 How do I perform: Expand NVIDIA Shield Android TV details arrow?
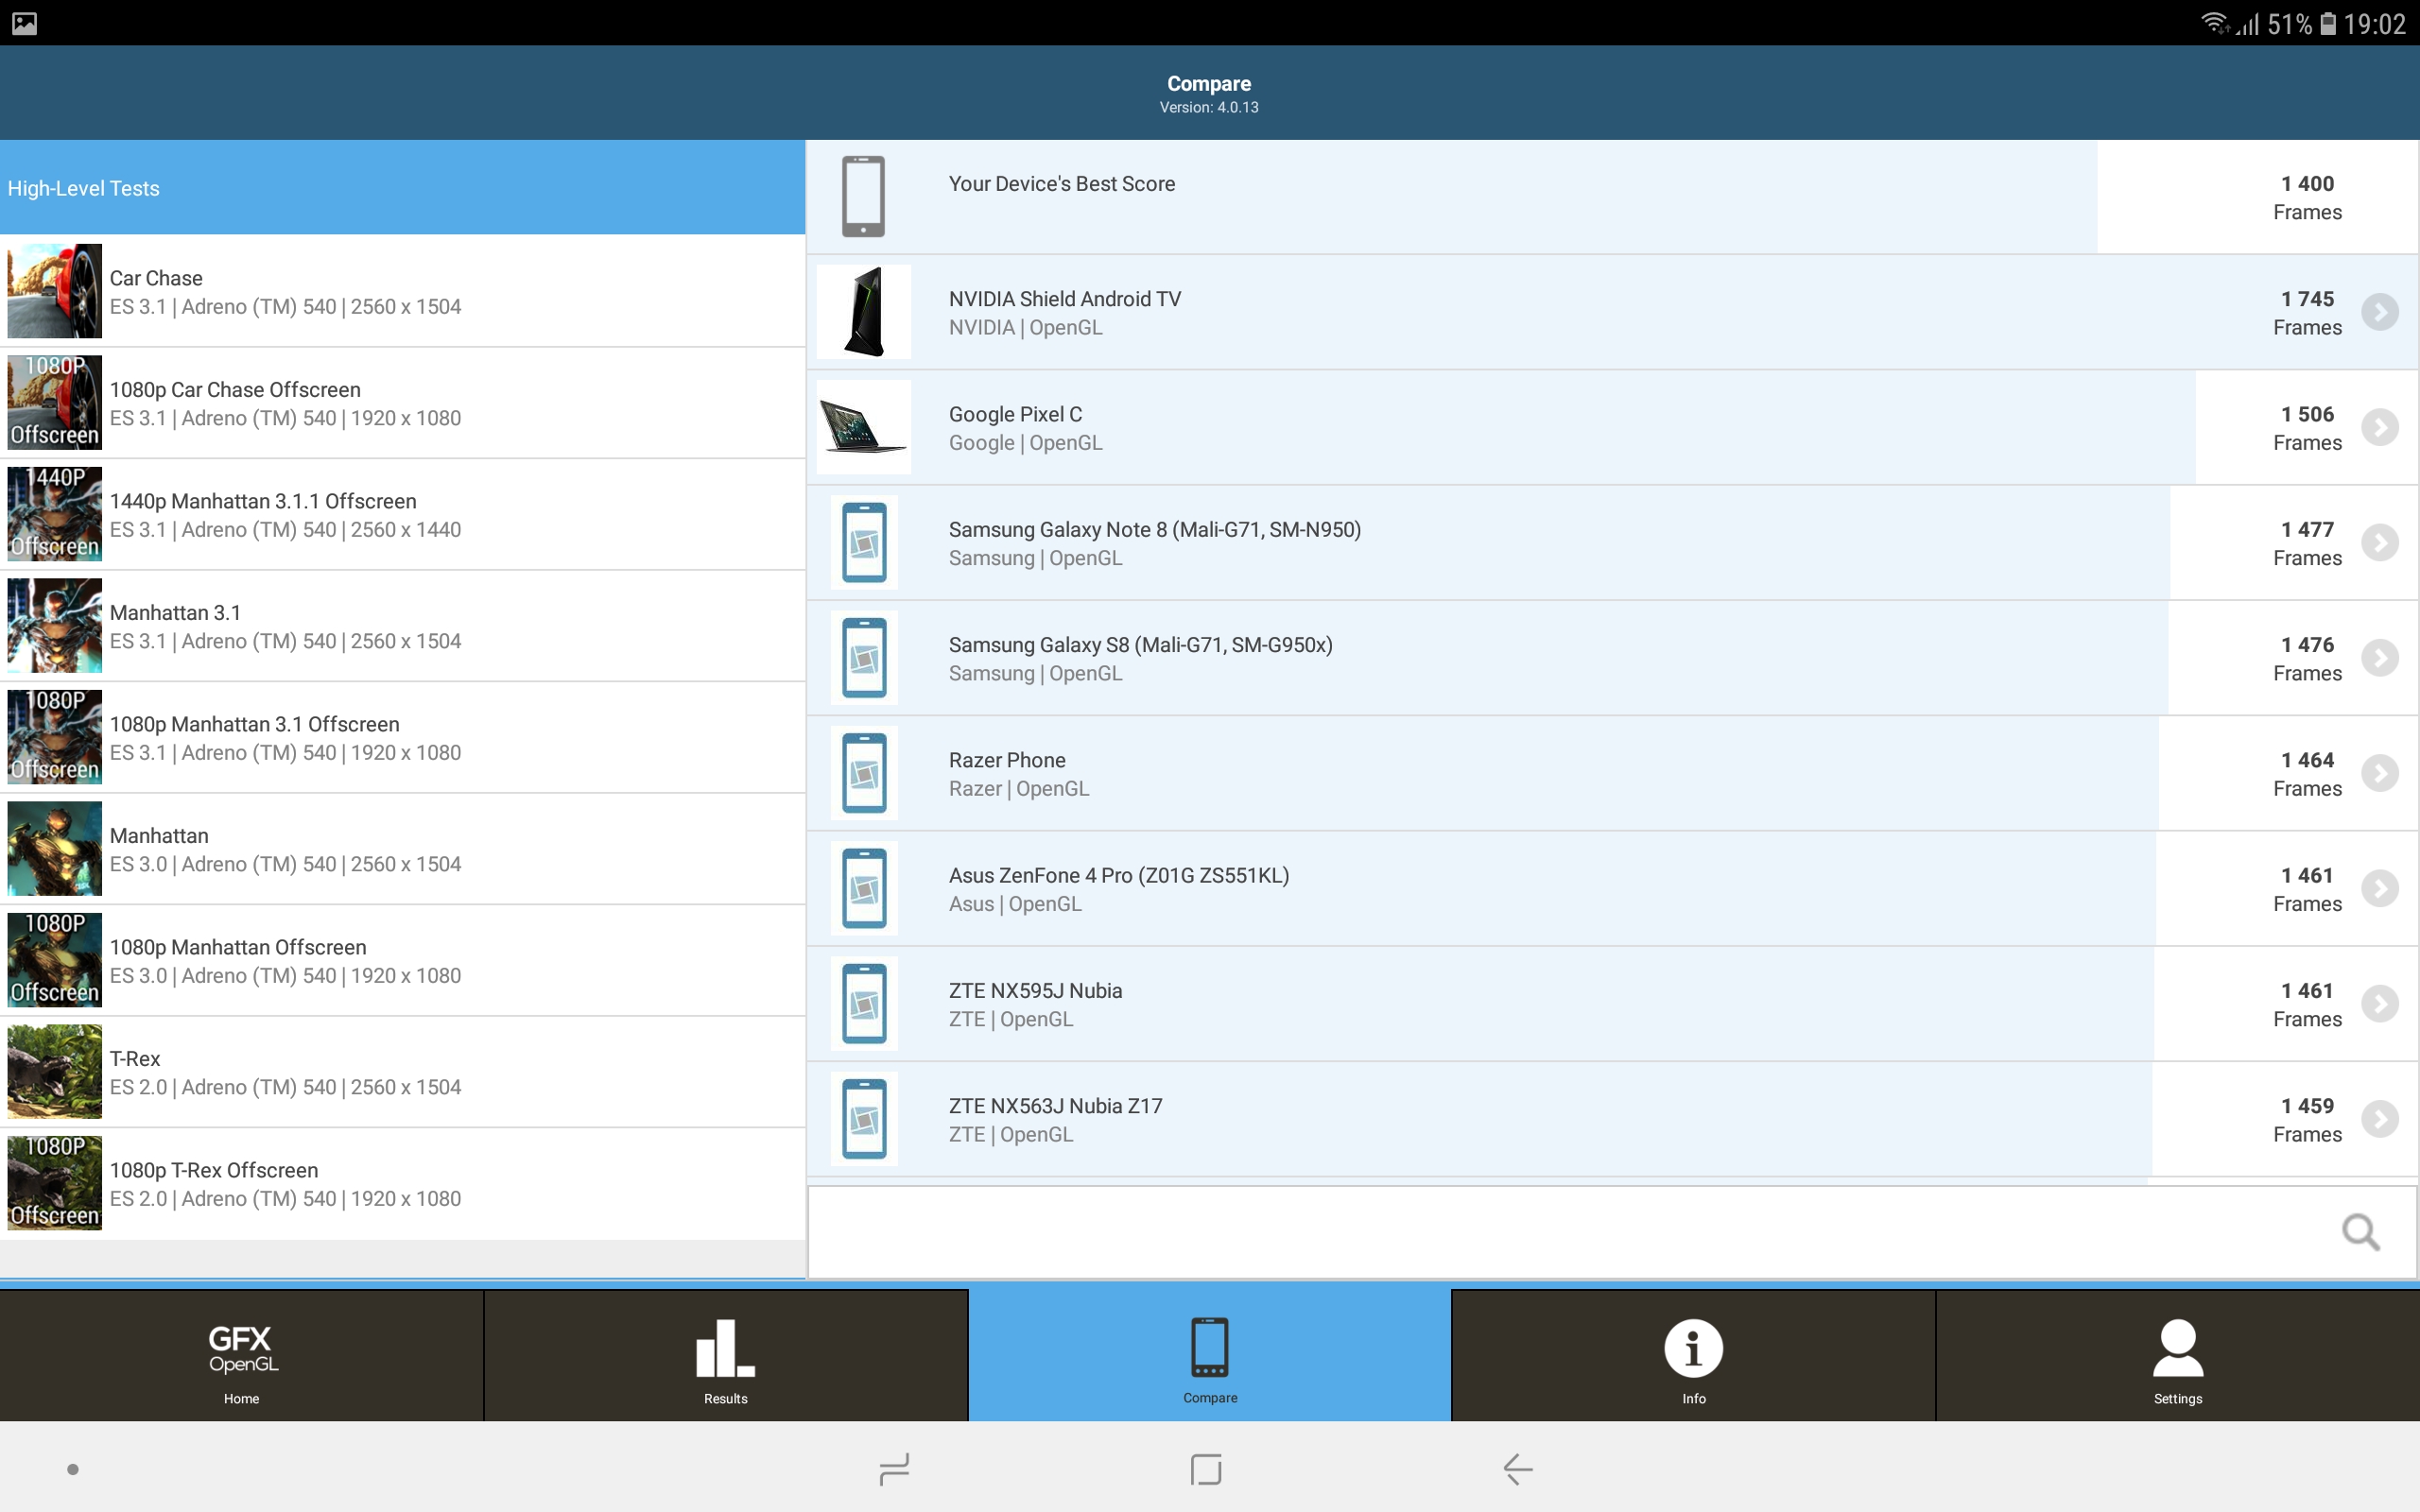click(x=2379, y=312)
